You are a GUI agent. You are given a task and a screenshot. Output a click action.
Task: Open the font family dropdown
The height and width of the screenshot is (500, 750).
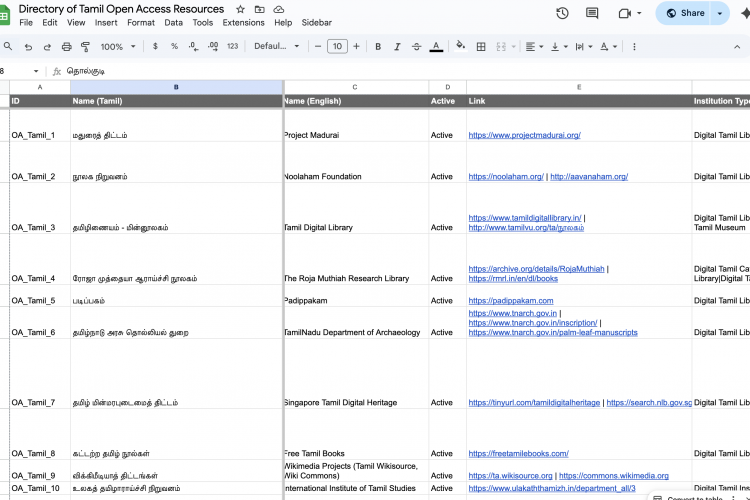[x=276, y=46]
